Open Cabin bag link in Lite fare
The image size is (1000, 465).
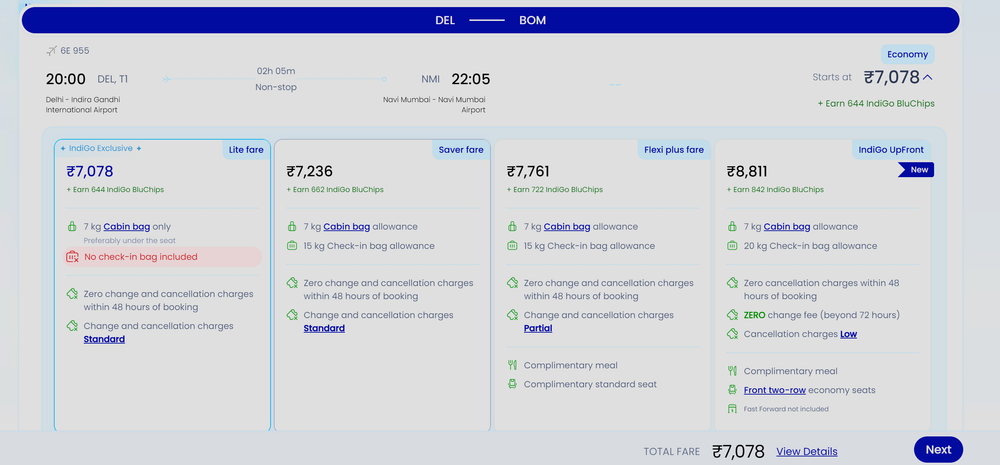point(127,226)
